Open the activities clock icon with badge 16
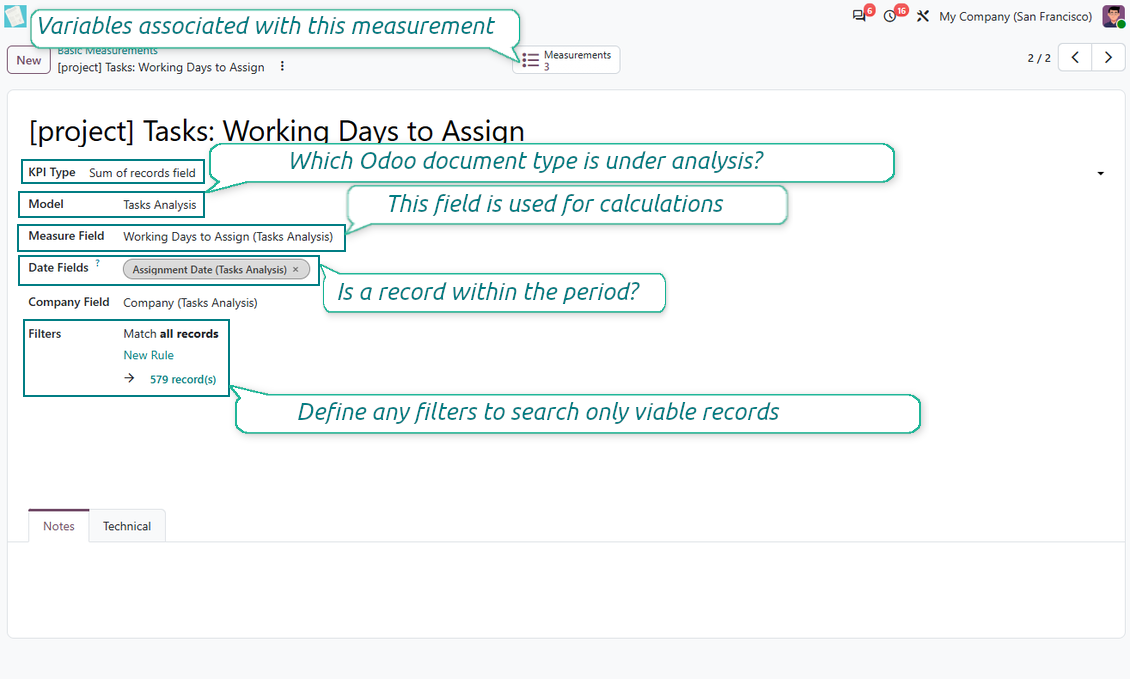The height and width of the screenshot is (679, 1130). [892, 15]
